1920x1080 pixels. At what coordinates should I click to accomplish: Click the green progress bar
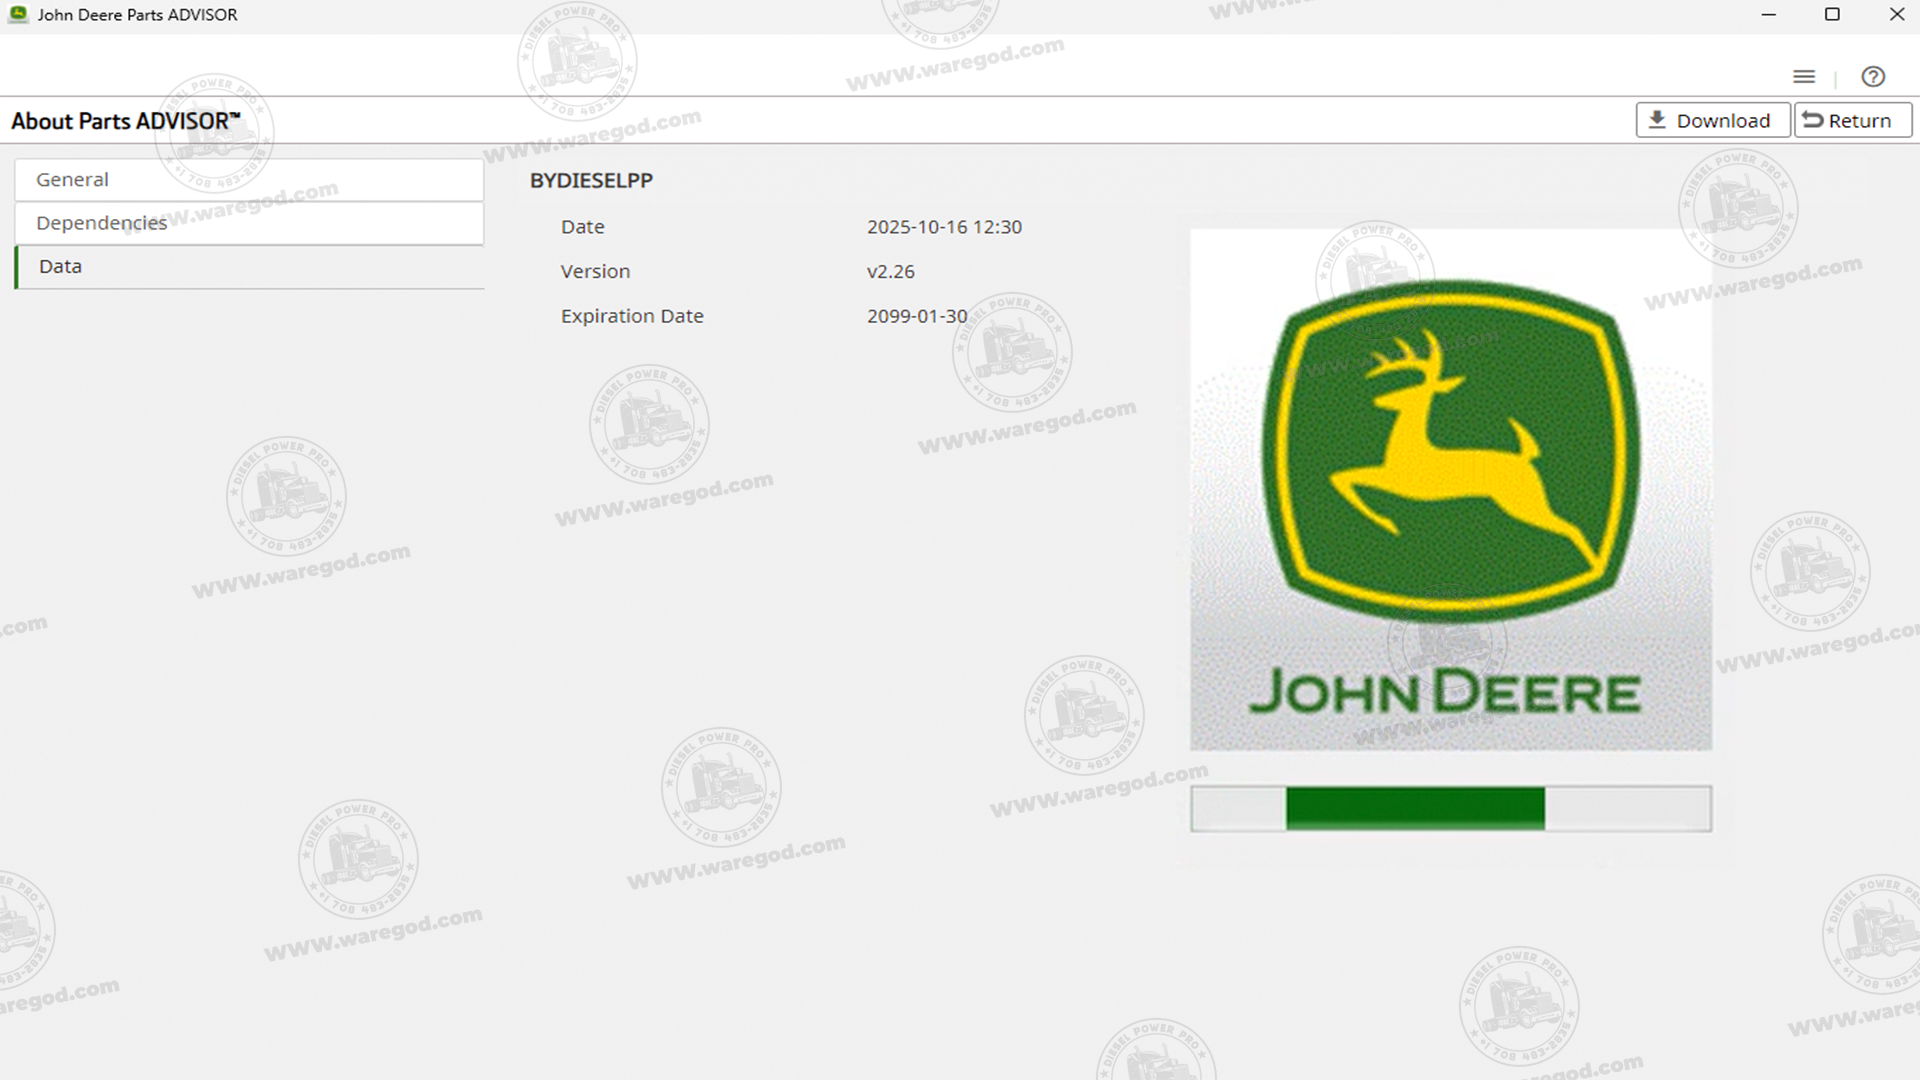point(1414,808)
